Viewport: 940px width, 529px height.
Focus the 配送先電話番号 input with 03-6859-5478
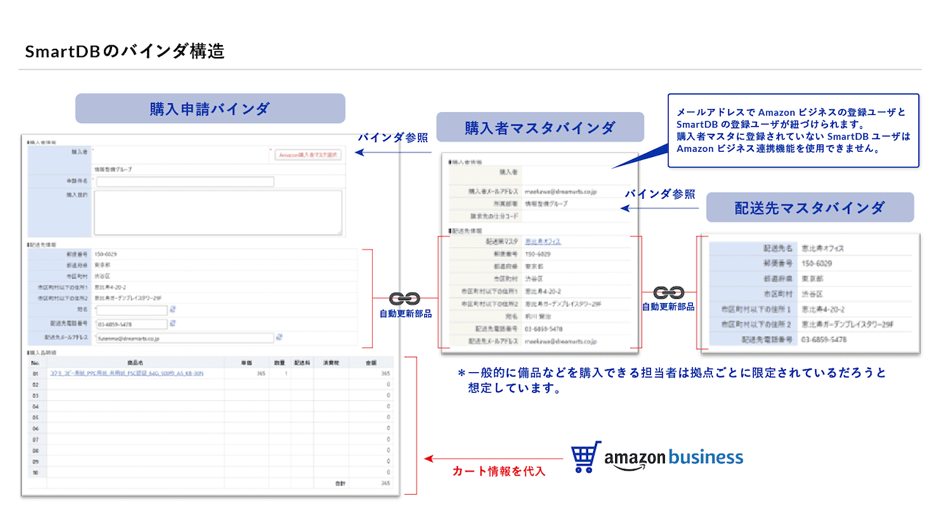point(131,324)
